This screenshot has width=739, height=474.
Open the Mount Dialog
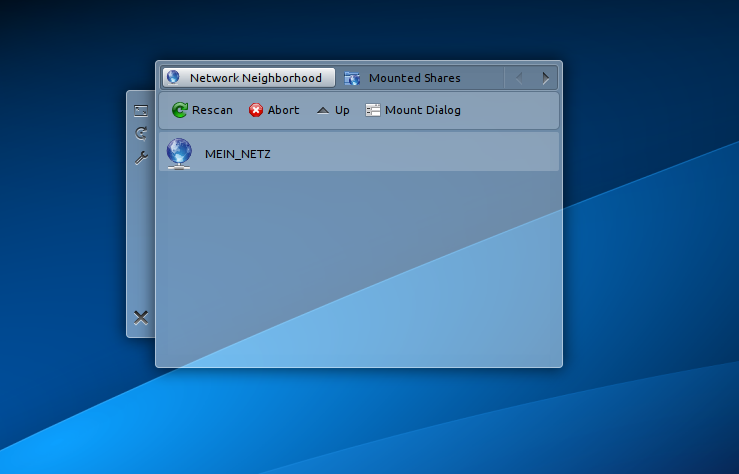413,110
